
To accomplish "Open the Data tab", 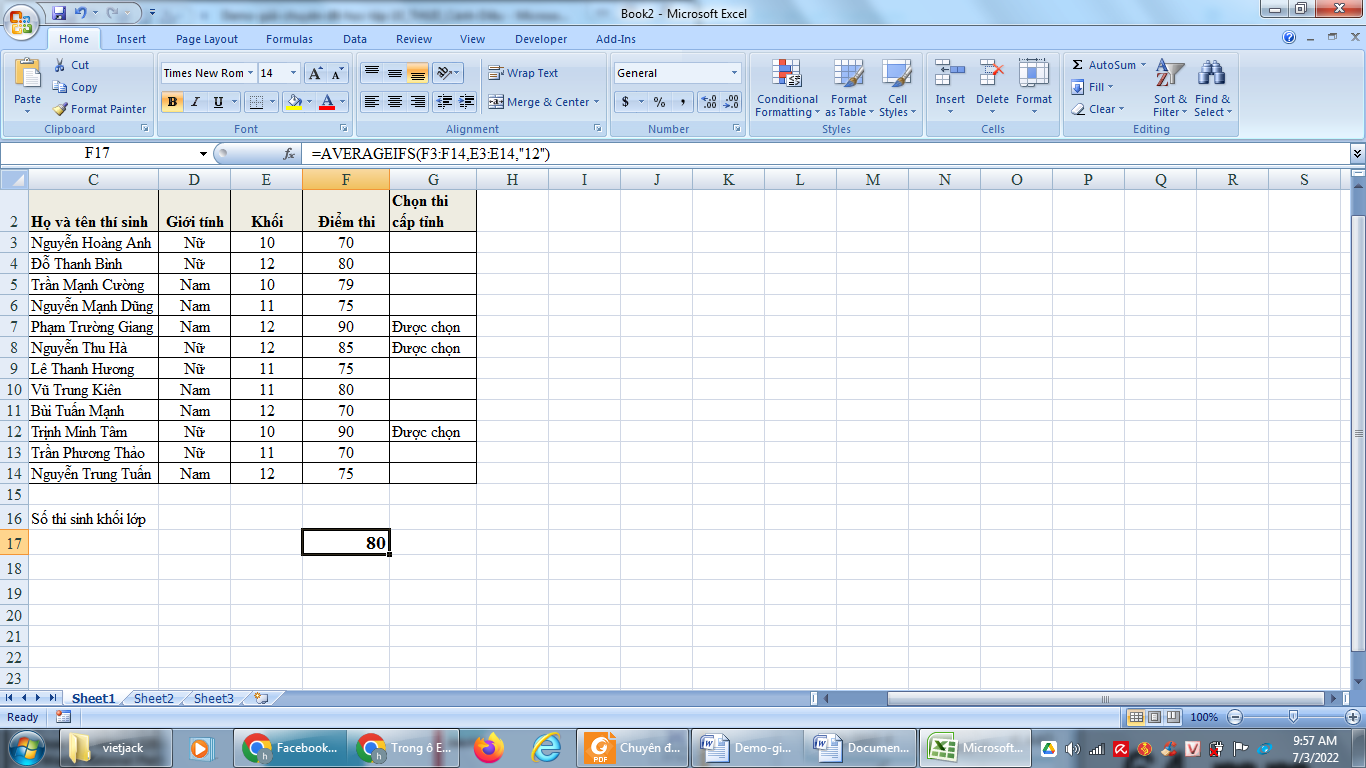I will click(x=355, y=39).
